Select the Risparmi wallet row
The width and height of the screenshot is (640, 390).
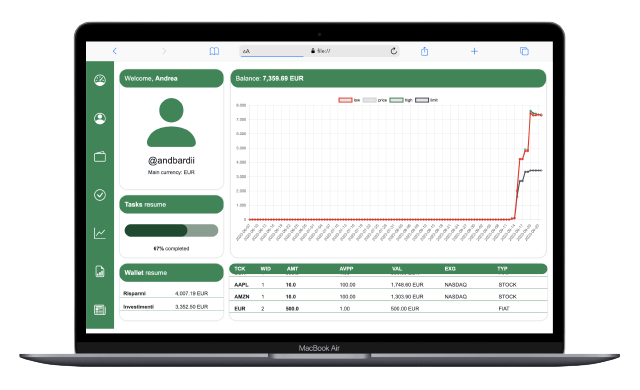pyautogui.click(x=171, y=293)
